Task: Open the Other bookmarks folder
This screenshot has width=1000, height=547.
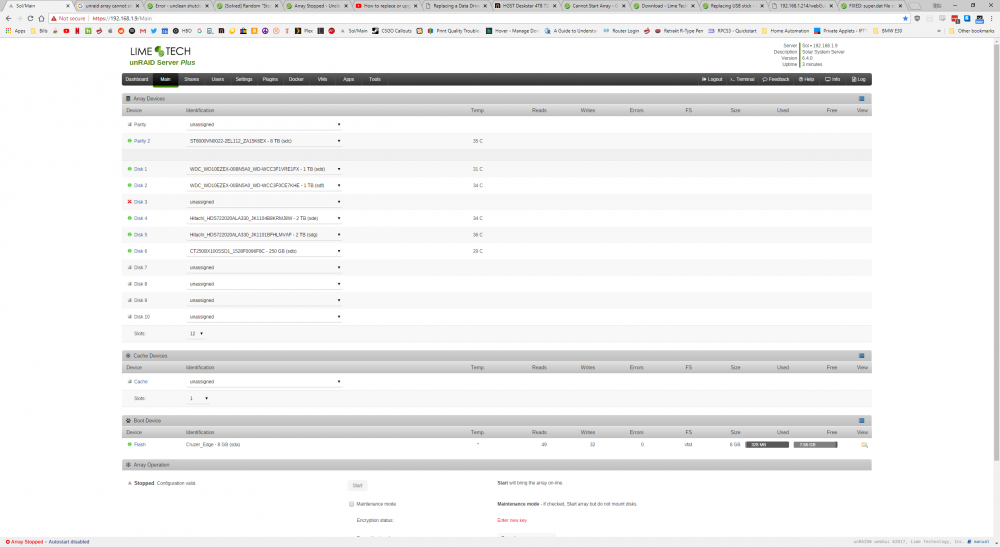Action: (971, 31)
